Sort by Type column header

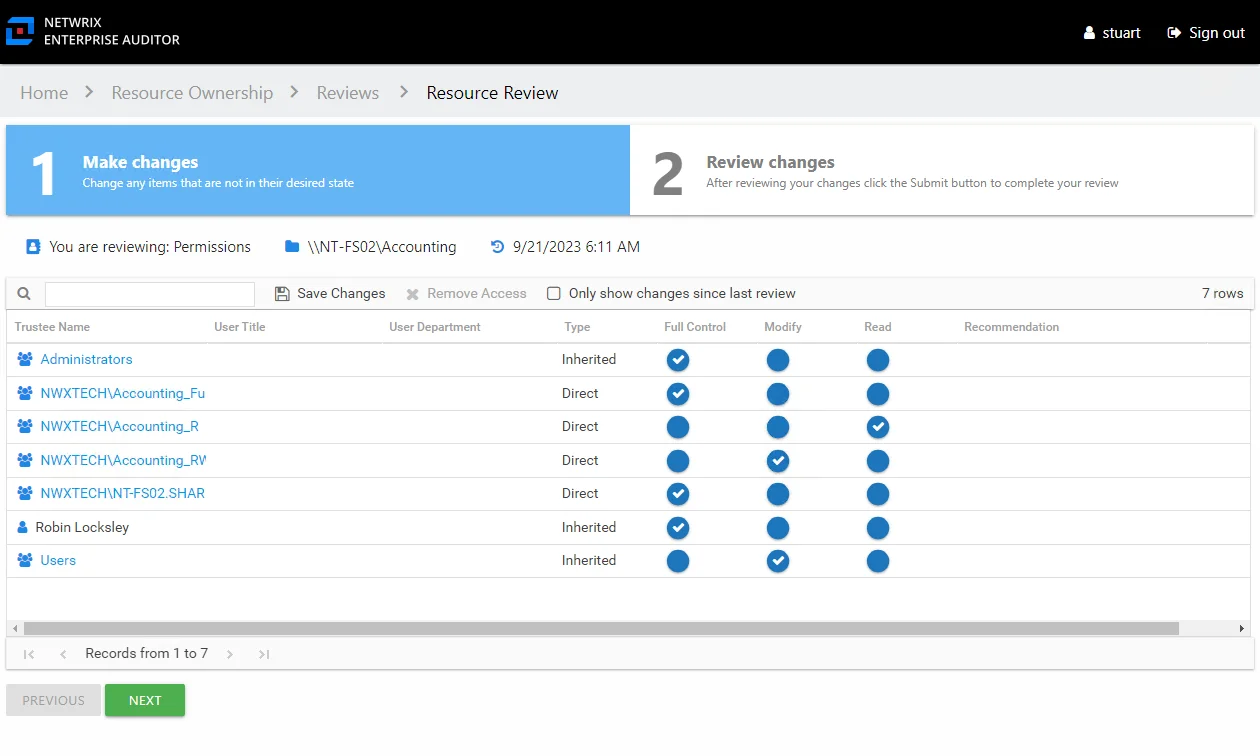[577, 327]
